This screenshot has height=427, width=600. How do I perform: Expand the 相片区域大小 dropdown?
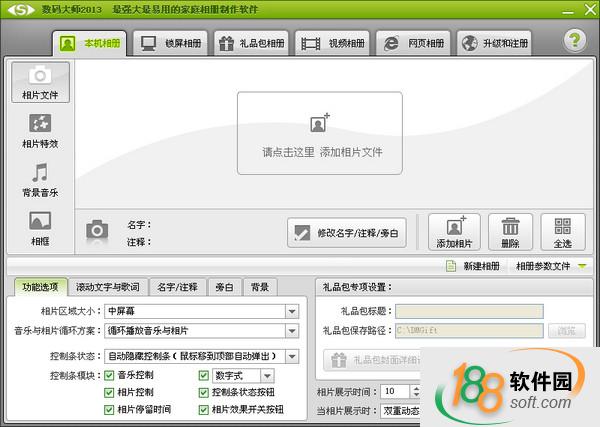click(292, 311)
